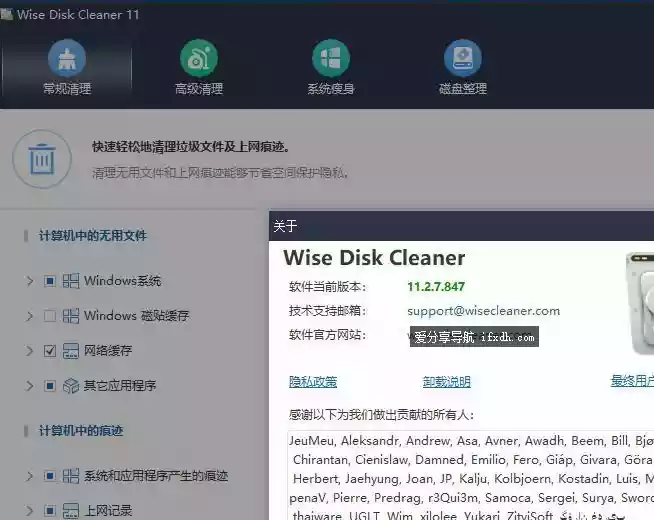Enable the Windows 磁贴缓存 checkbox

point(50,316)
